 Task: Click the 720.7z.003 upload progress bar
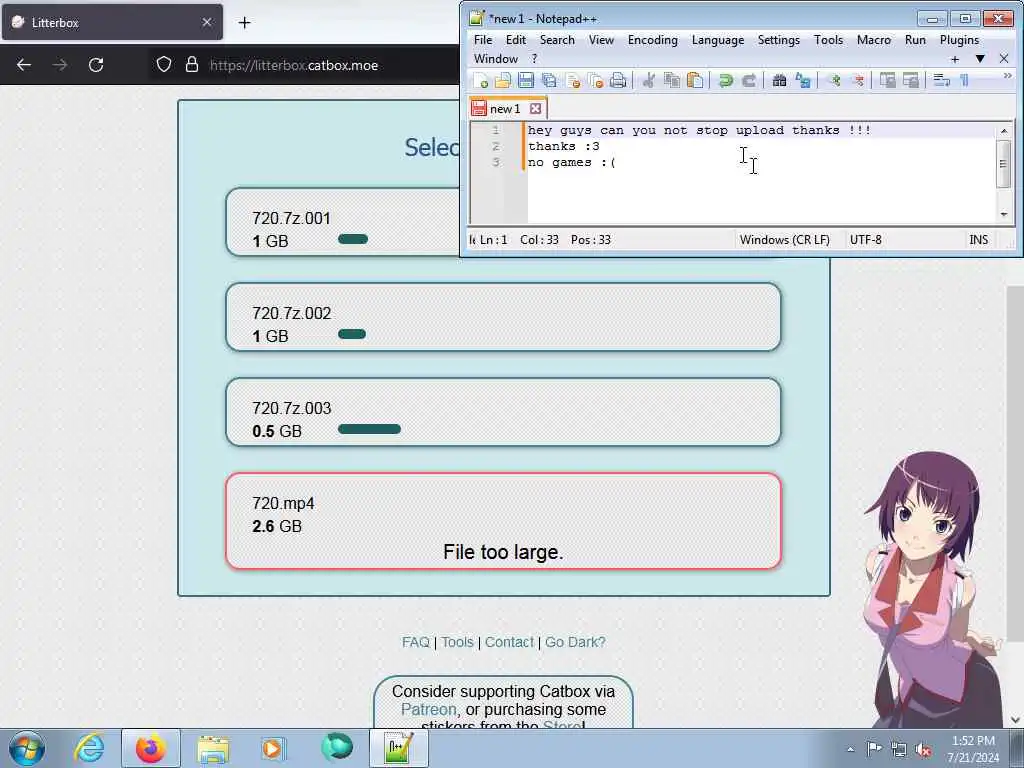pos(370,429)
